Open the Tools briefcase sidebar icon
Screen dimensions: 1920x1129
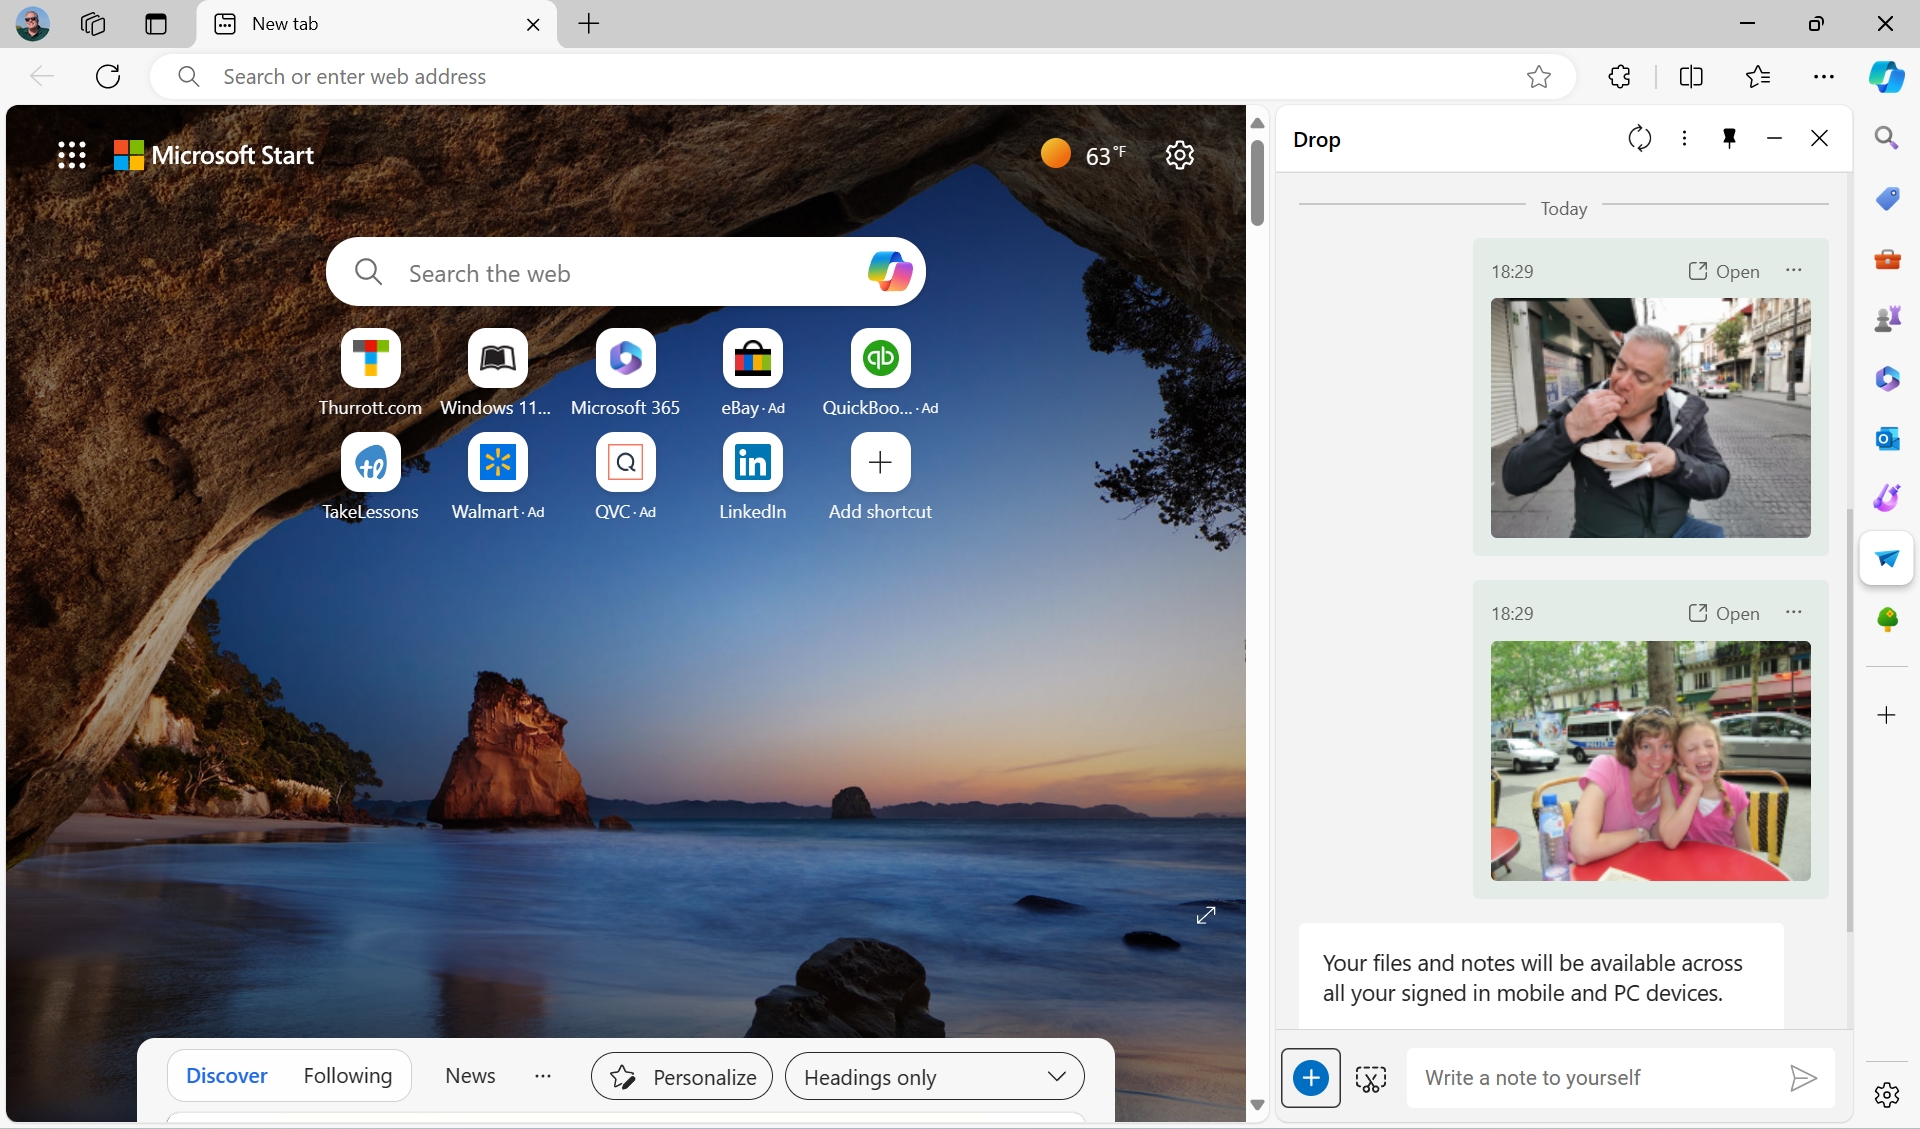click(1887, 259)
